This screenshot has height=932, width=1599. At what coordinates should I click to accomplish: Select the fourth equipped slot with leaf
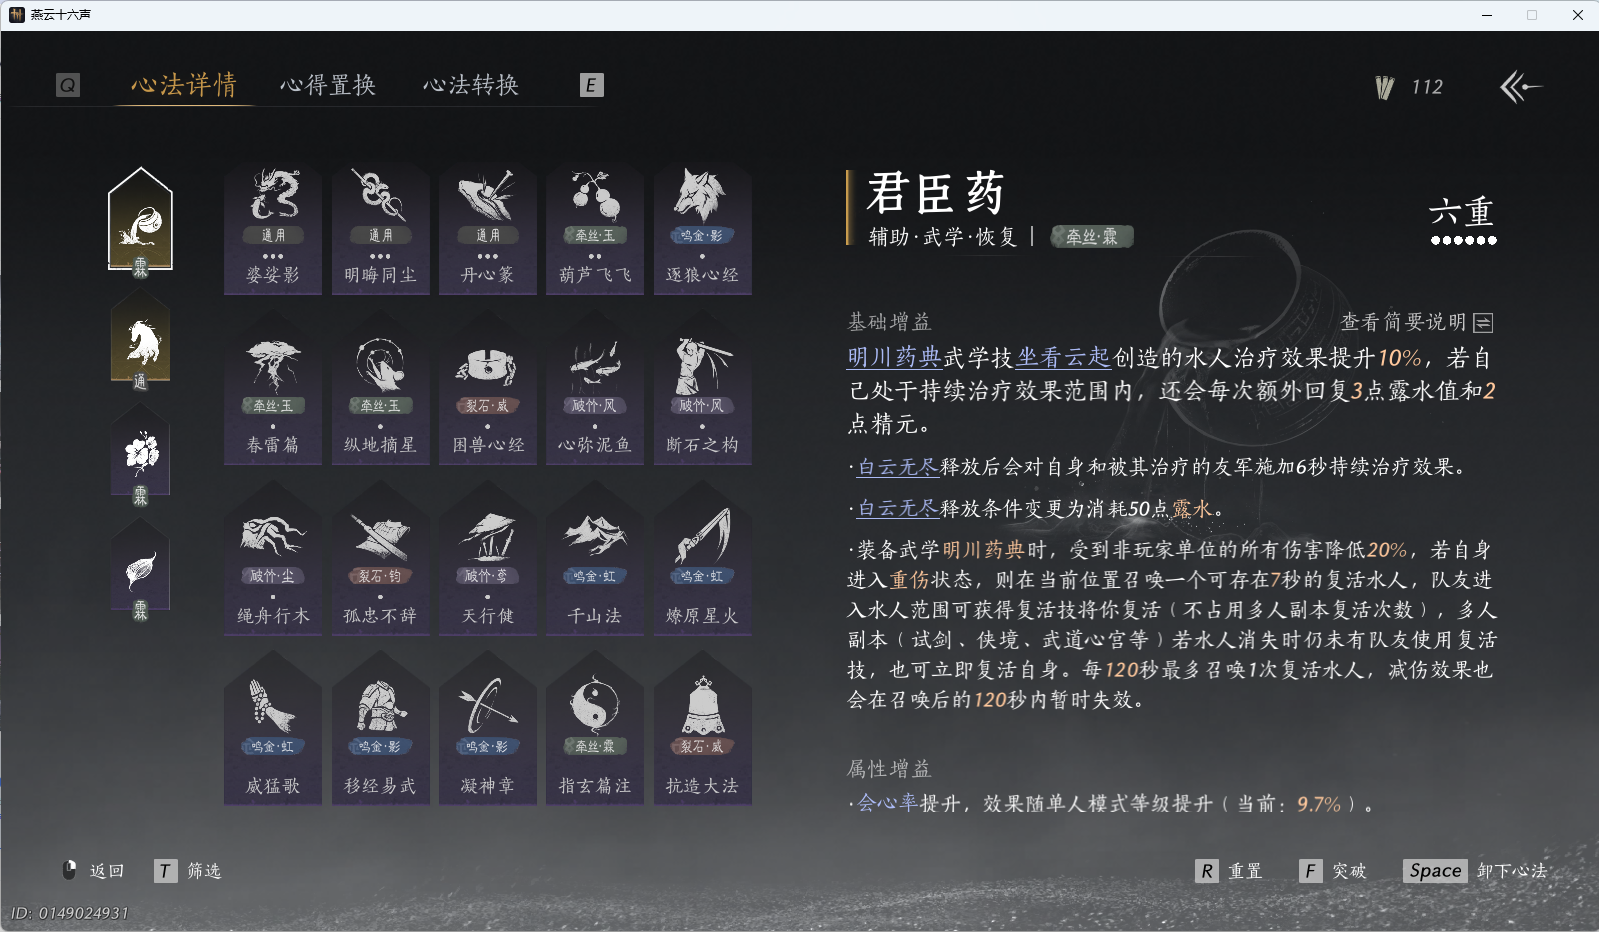tap(140, 570)
